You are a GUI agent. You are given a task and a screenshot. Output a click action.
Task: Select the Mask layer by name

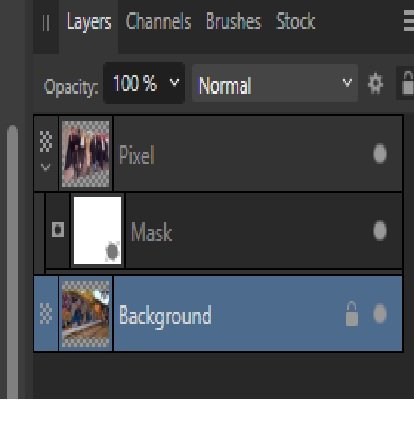pos(152,232)
